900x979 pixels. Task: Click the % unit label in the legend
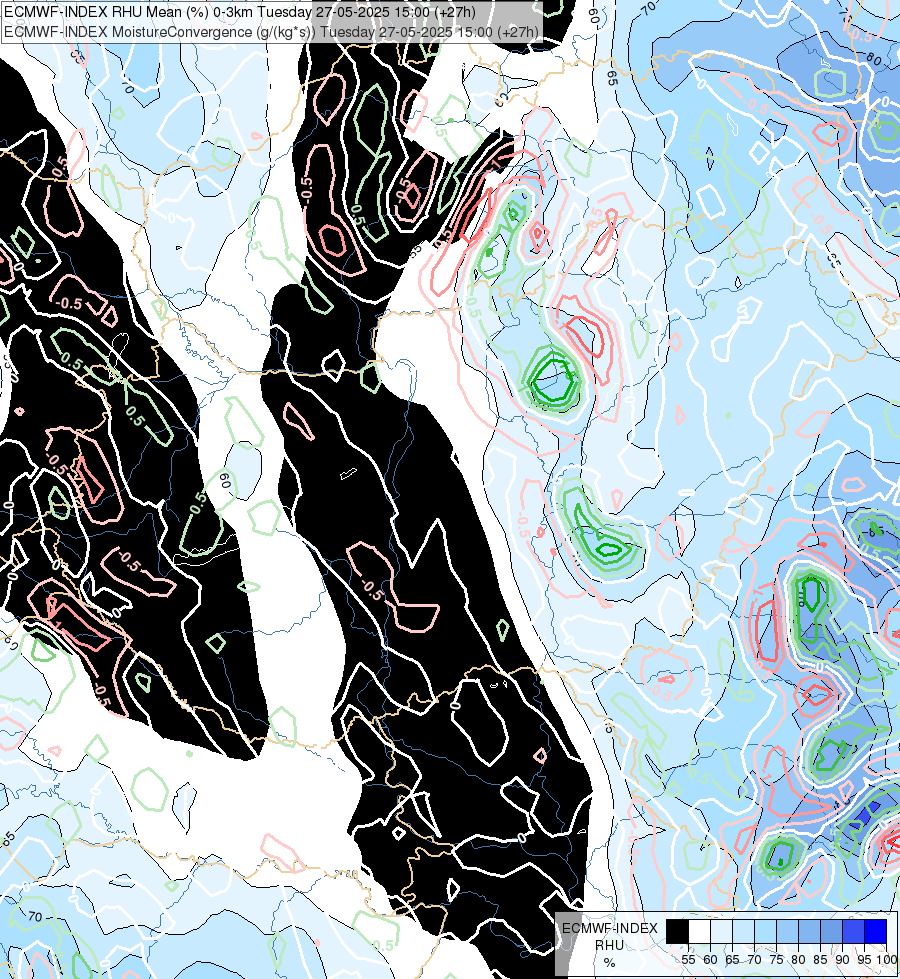609,963
